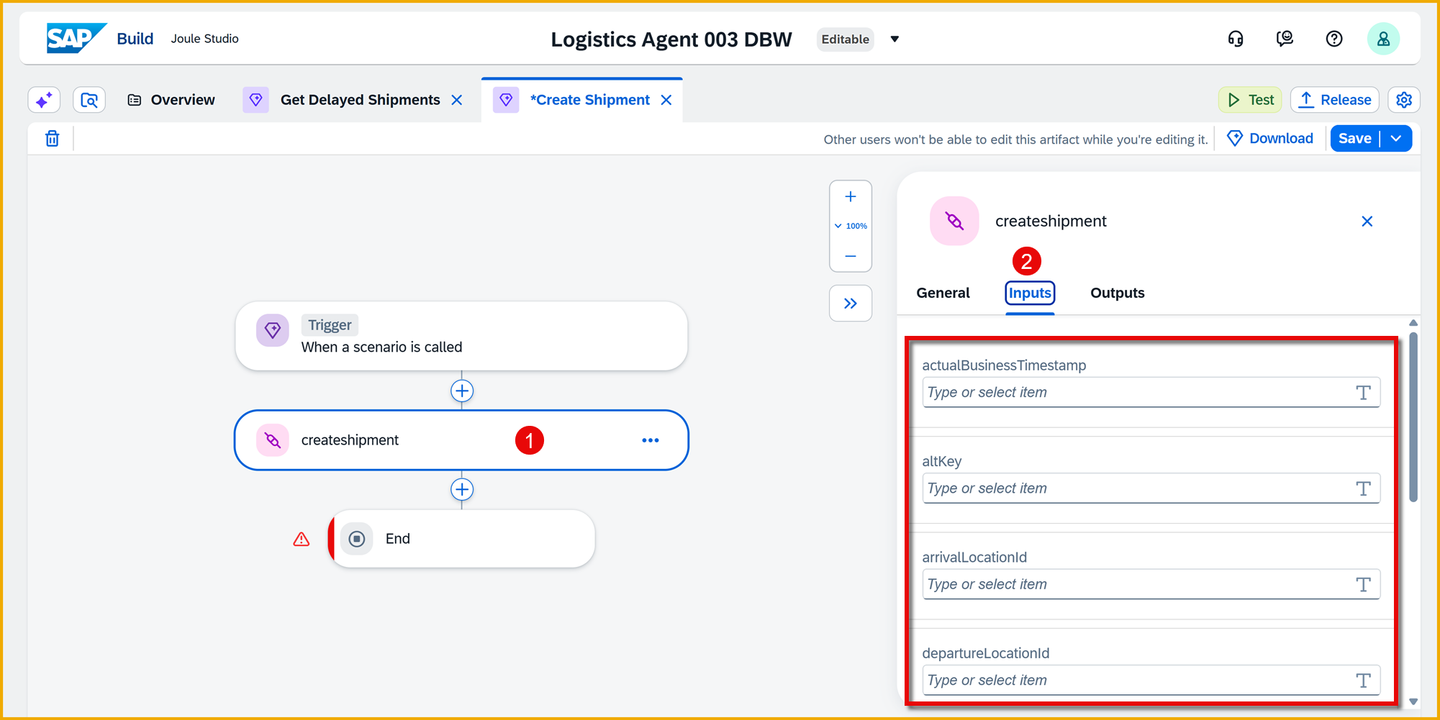Click the Joule Studio label
Screen dimensions: 1440x720
tap(205, 39)
